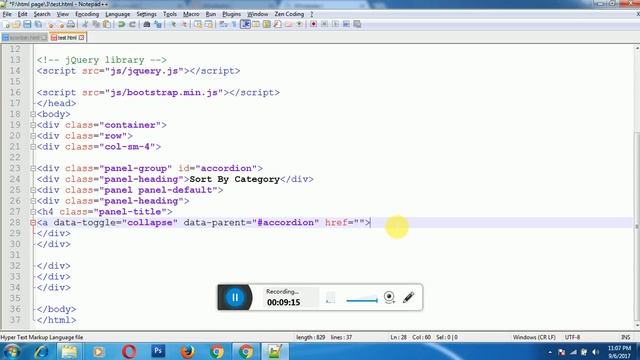Open Find with the binoculars icon
Image resolution: width=640 pixels, height=360 pixels.
[147, 24]
